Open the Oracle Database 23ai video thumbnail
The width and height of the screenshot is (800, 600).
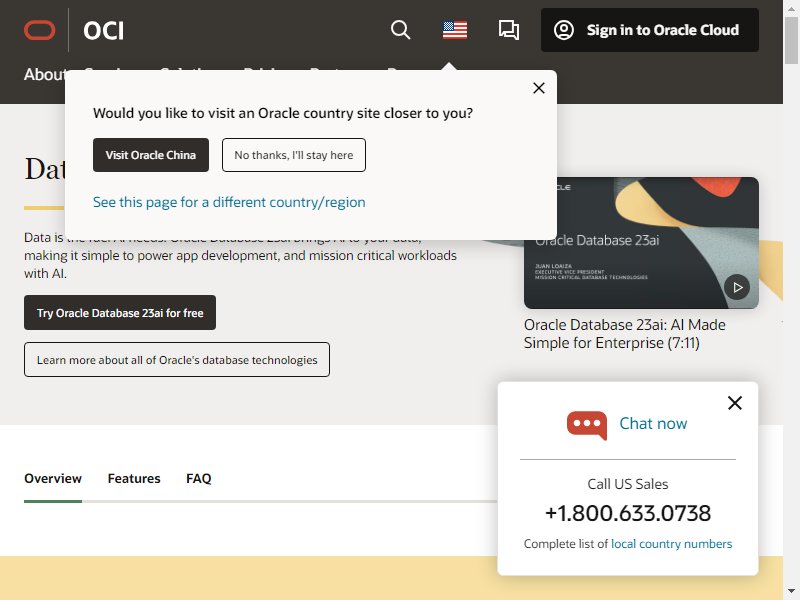pos(641,243)
